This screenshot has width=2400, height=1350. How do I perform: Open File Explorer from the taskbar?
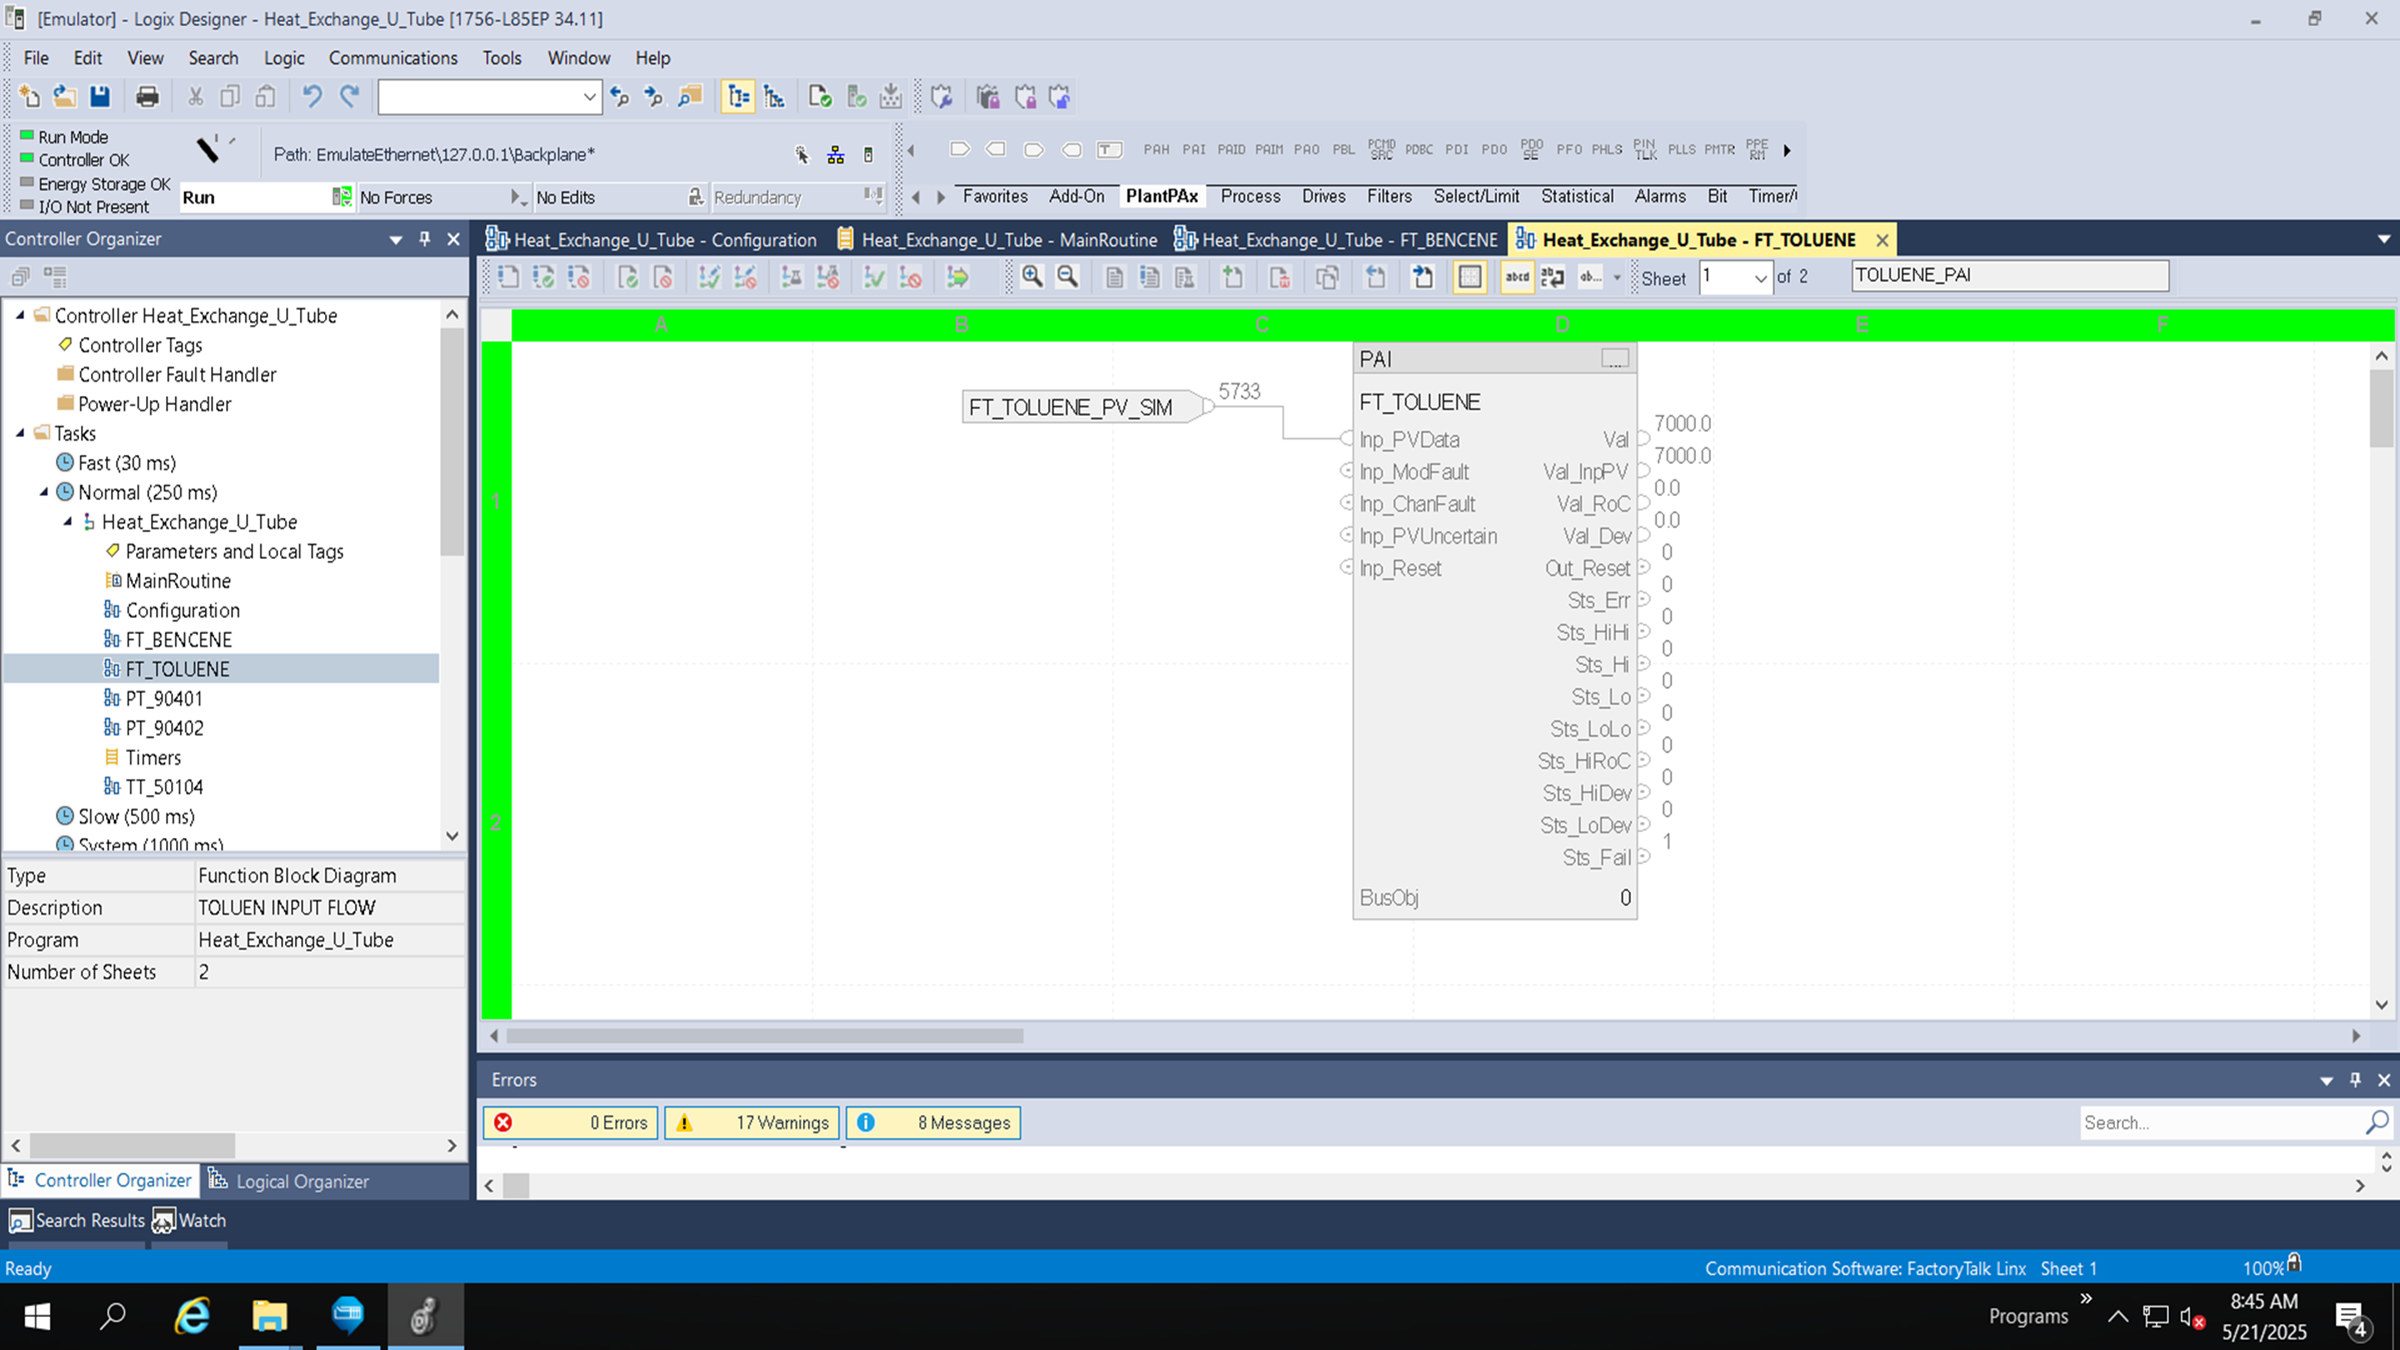point(269,1316)
